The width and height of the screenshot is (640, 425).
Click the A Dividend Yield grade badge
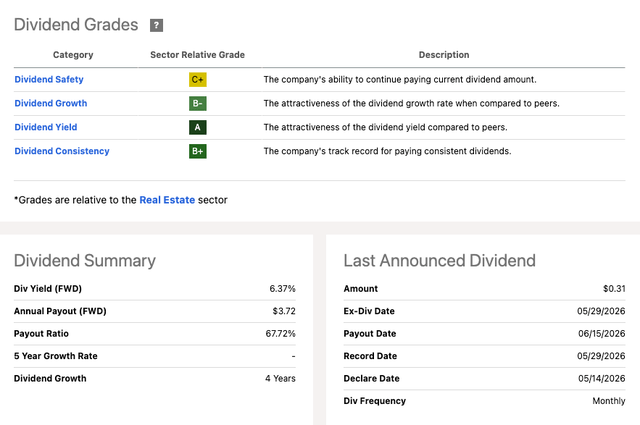pyautogui.click(x=198, y=127)
